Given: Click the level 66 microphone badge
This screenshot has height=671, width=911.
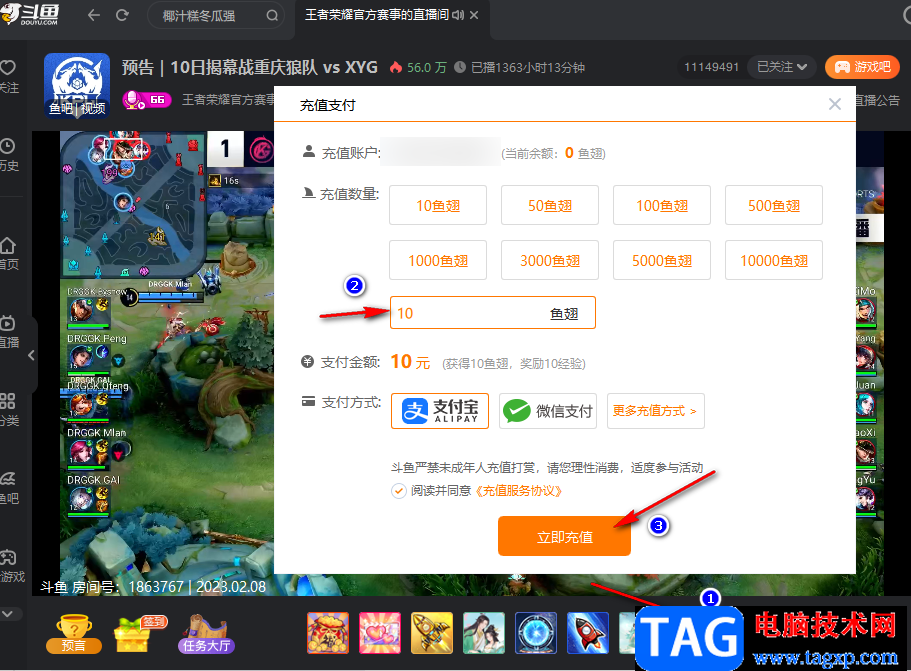Looking at the screenshot, I should [x=146, y=100].
